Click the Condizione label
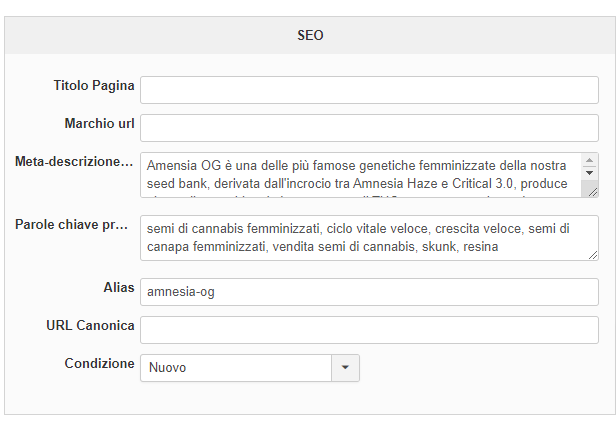The width and height of the screenshot is (616, 431). pyautogui.click(x=99, y=363)
